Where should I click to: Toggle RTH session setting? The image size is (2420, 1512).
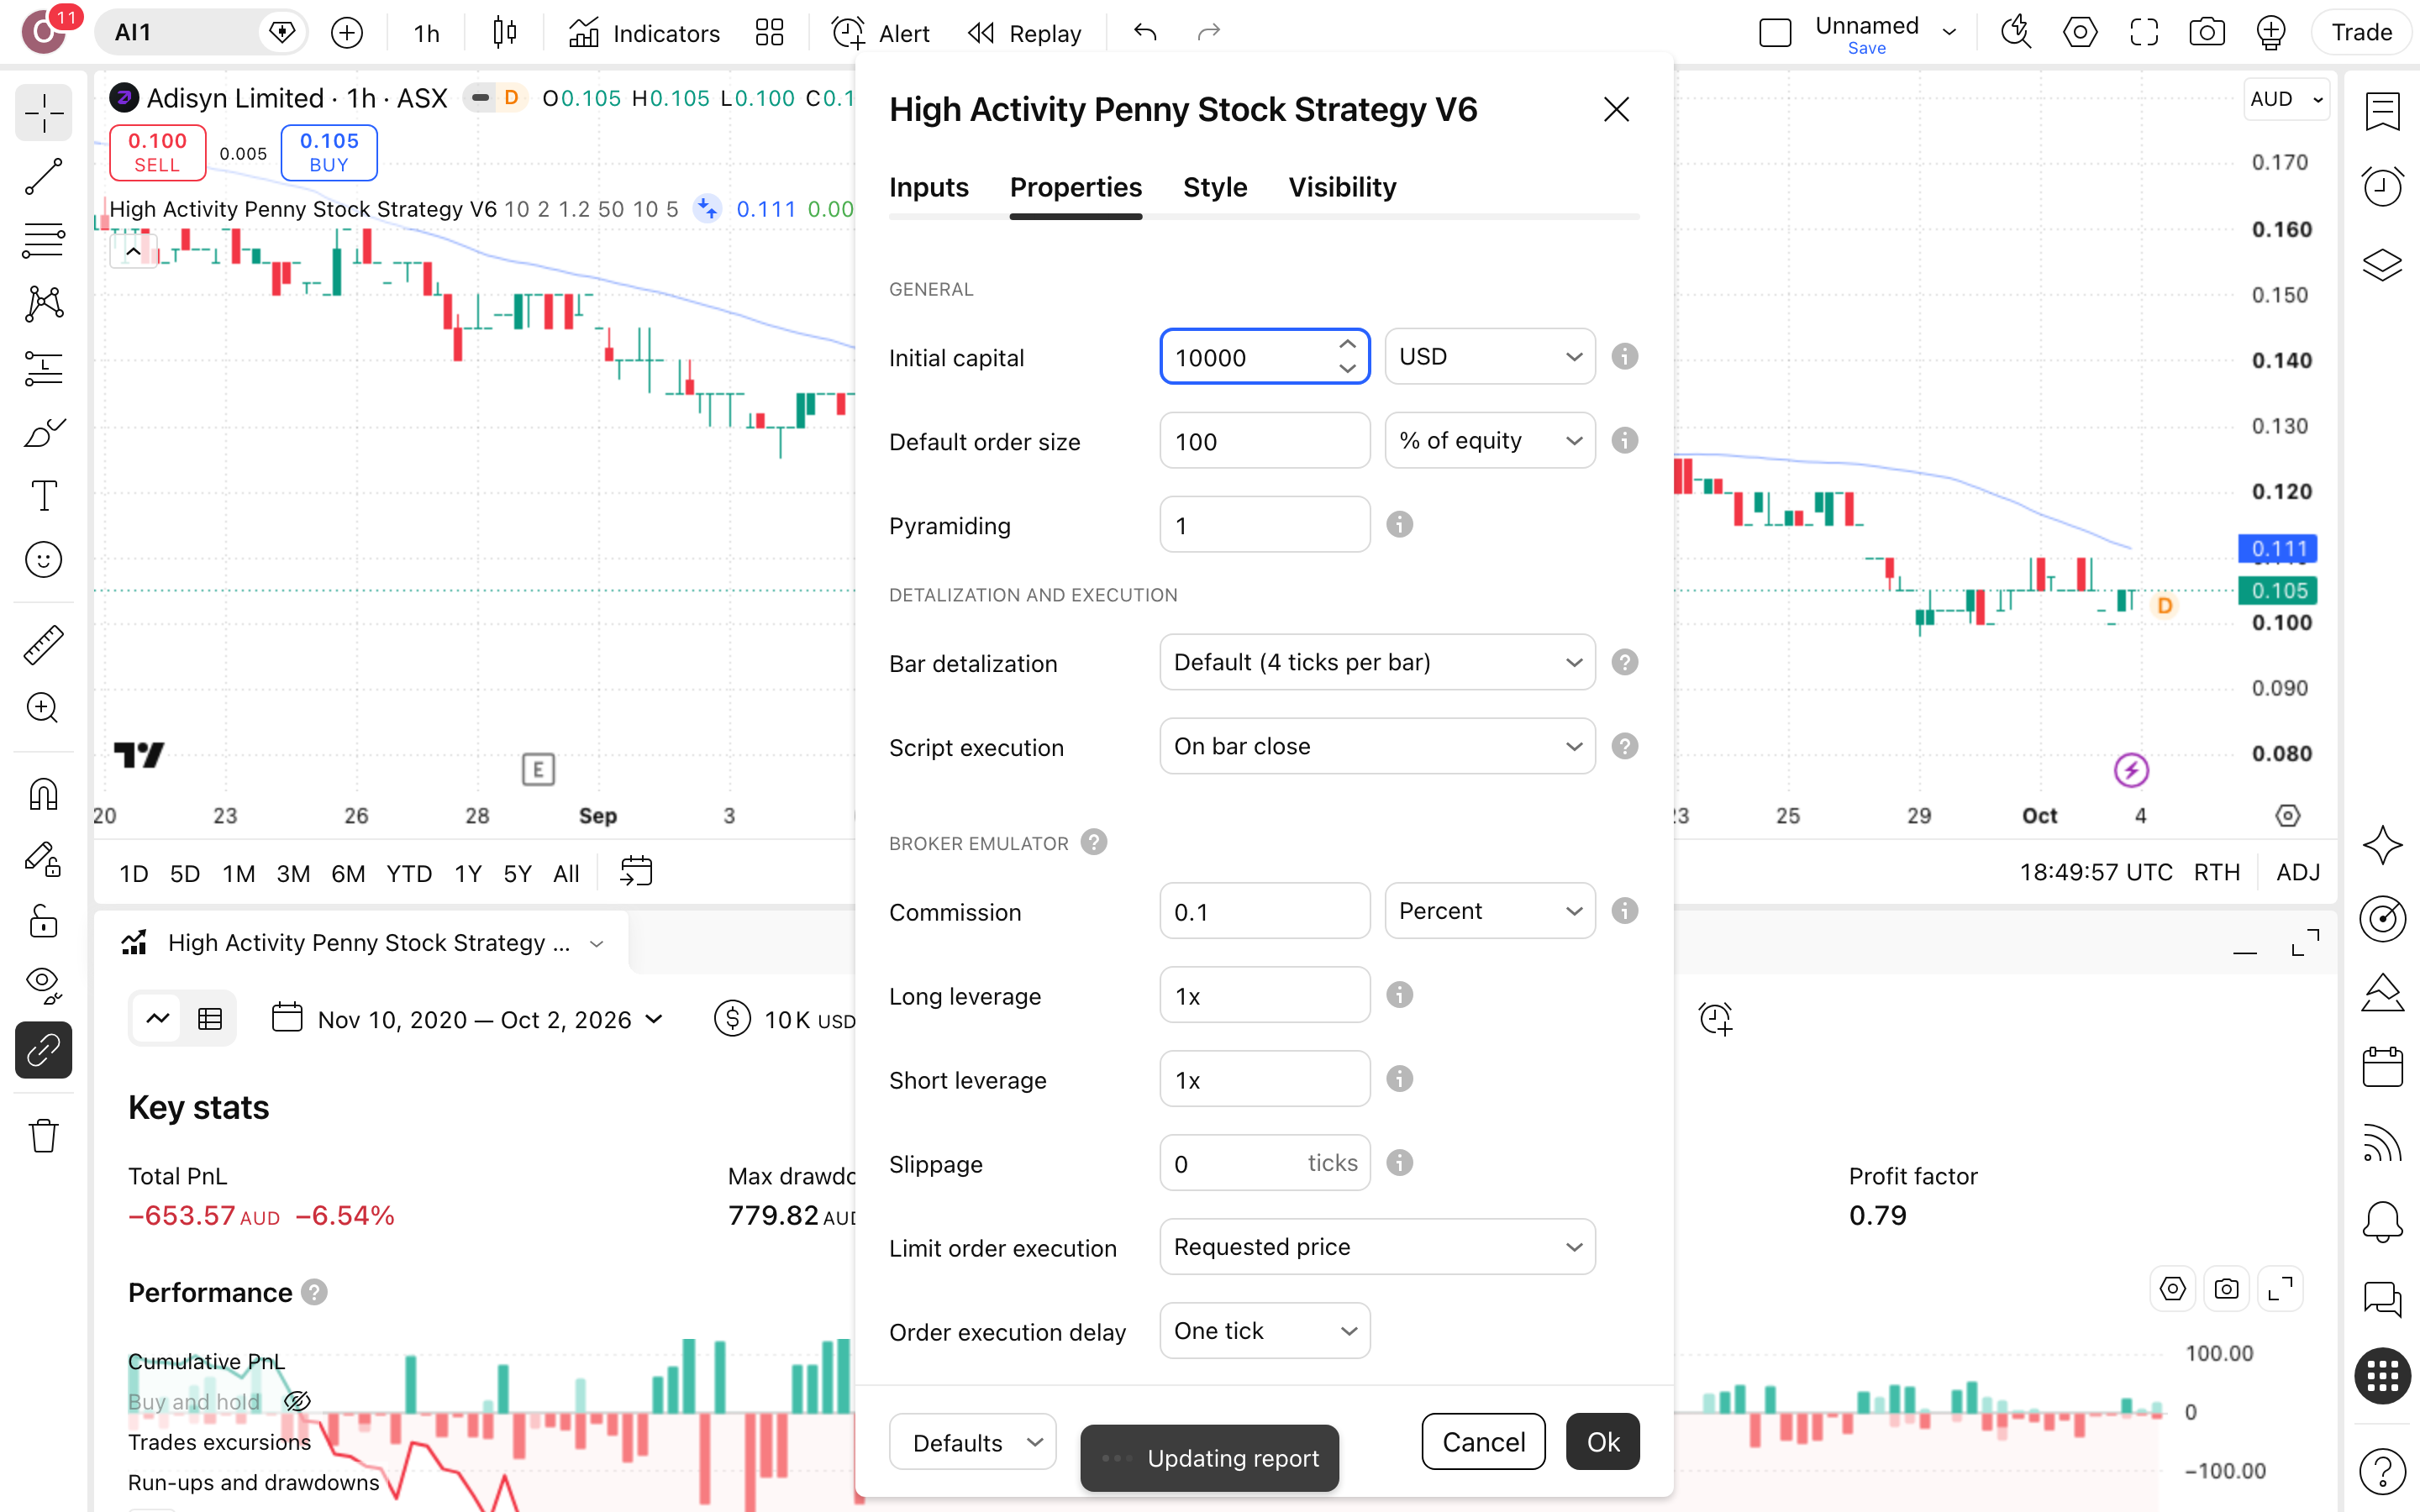2217,872
